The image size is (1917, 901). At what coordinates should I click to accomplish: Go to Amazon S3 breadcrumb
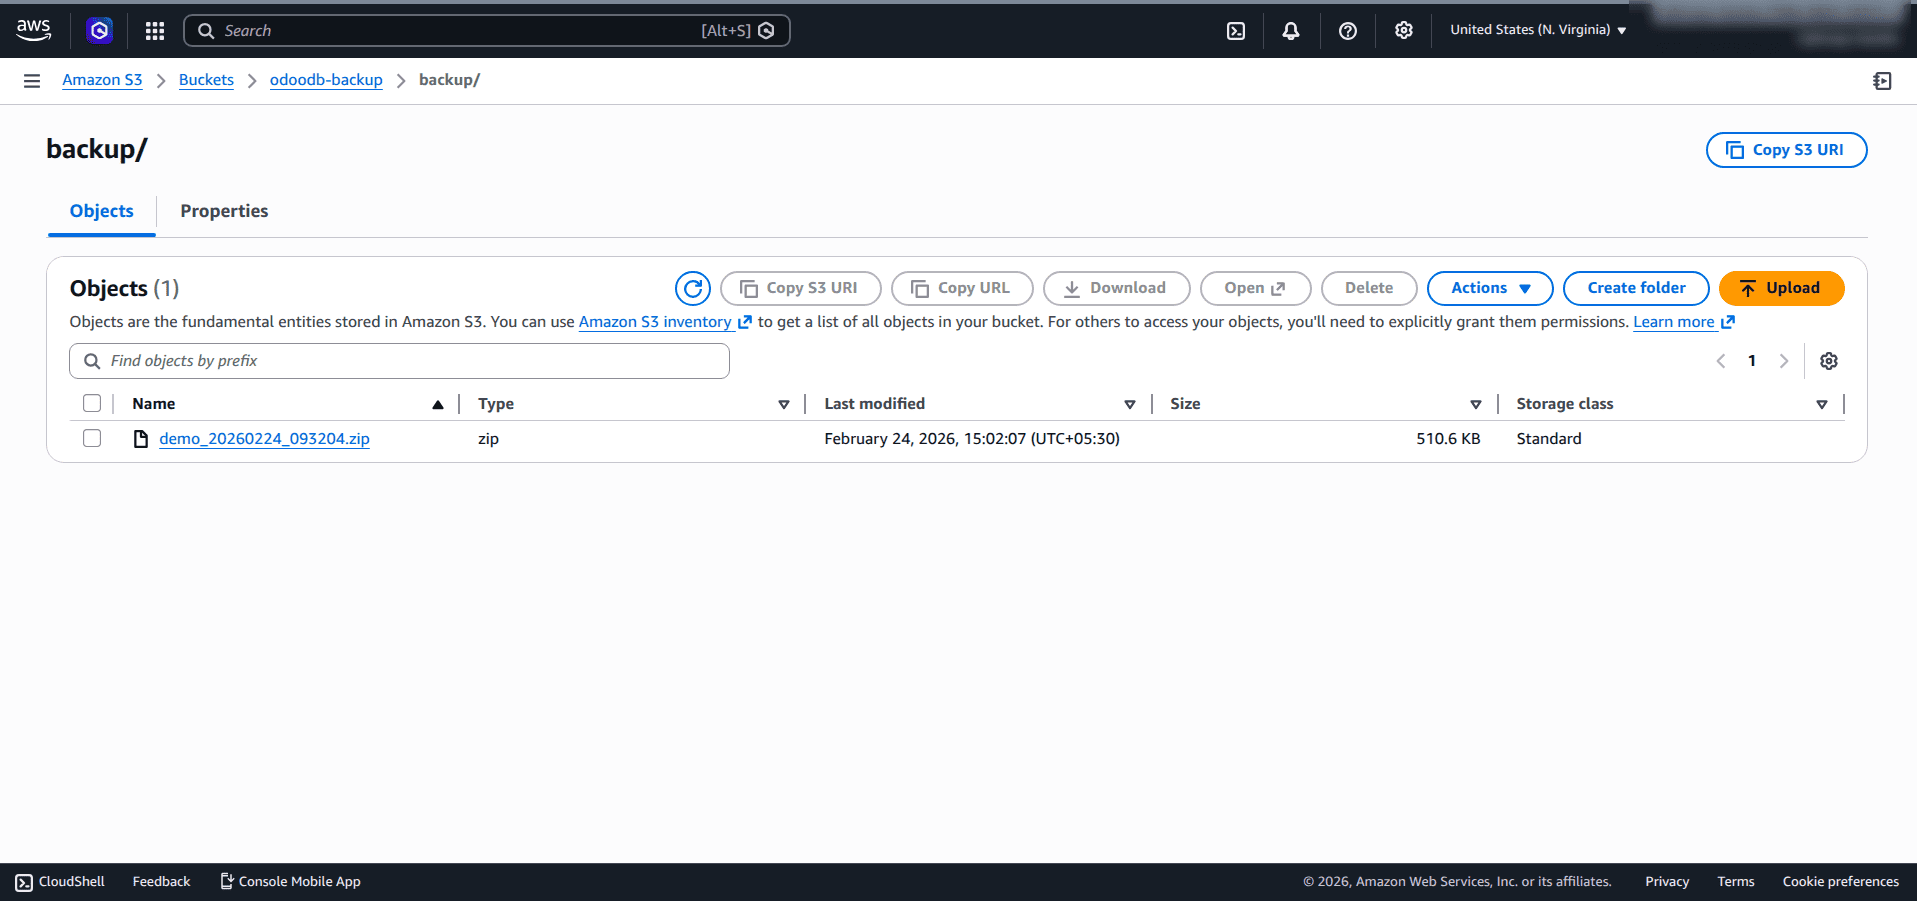pos(102,80)
